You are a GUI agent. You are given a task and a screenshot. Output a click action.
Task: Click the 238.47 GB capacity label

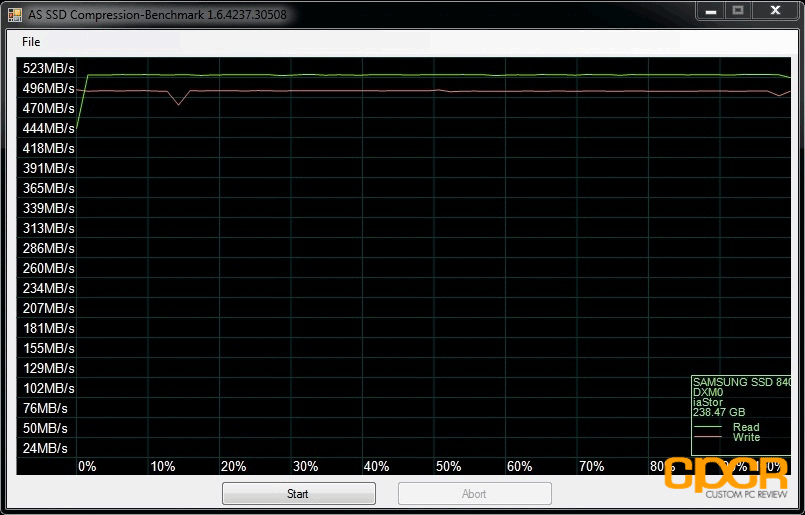[x=719, y=412]
